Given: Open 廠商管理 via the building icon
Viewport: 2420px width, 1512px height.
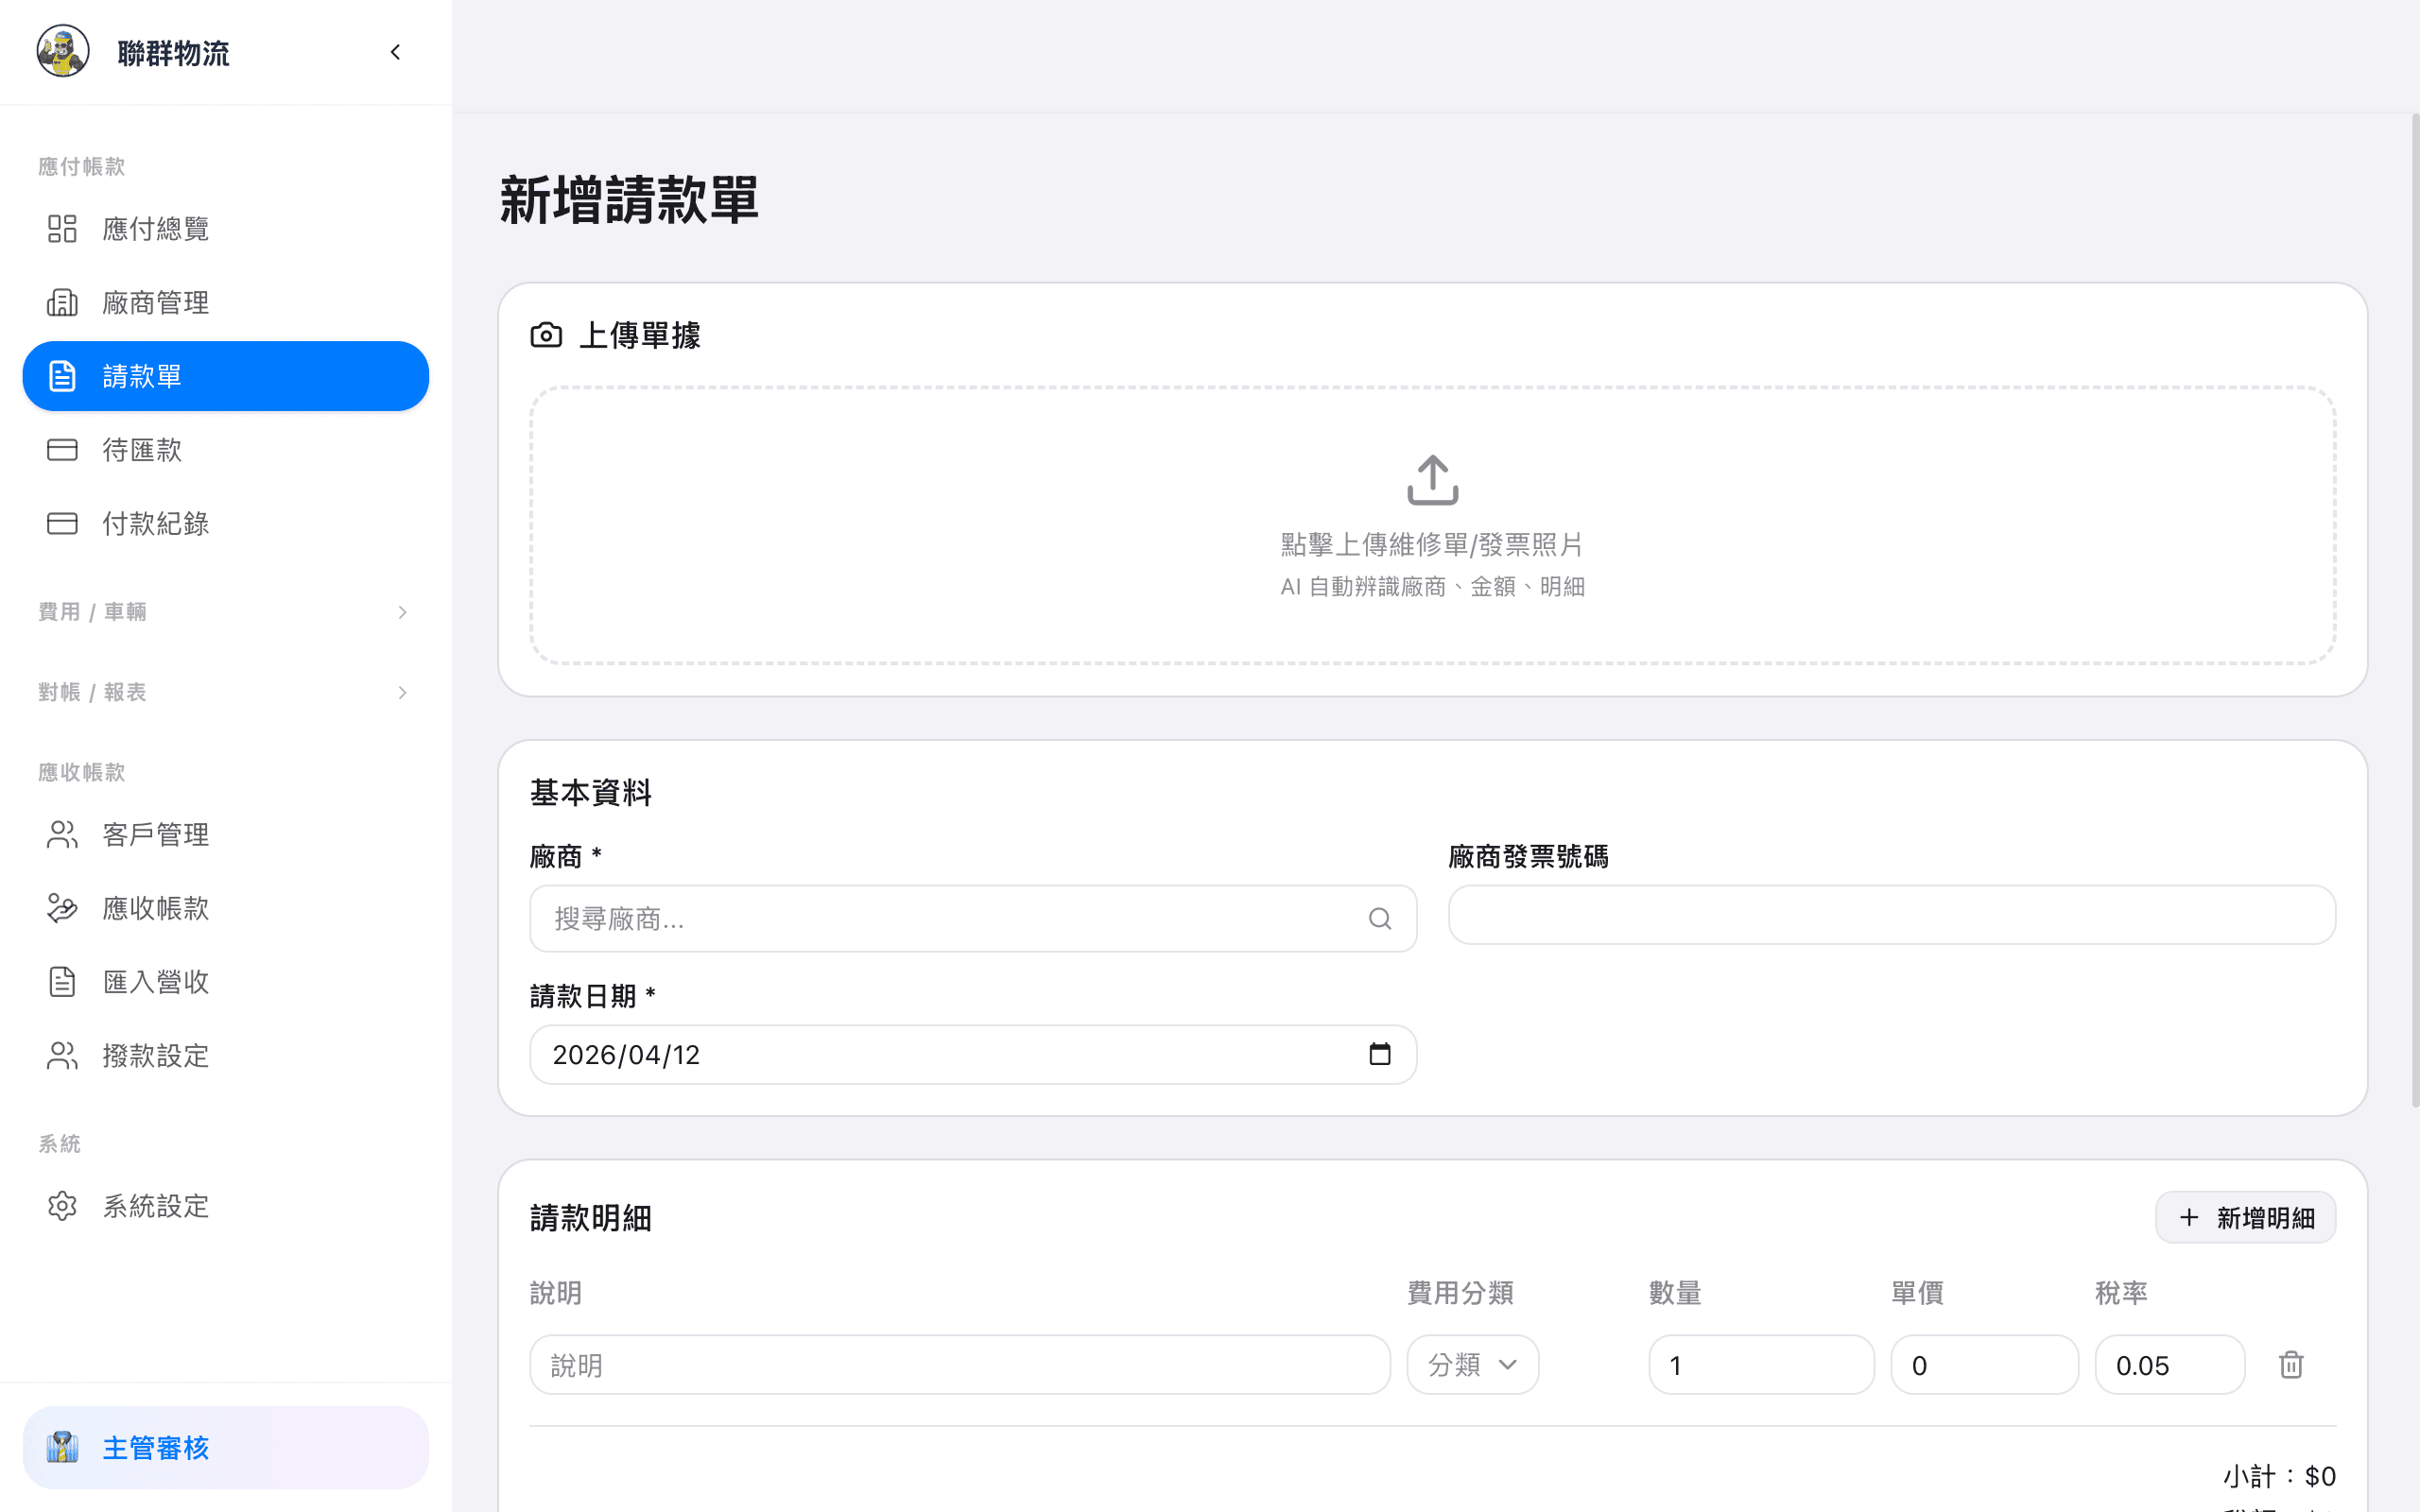Looking at the screenshot, I should [62, 302].
